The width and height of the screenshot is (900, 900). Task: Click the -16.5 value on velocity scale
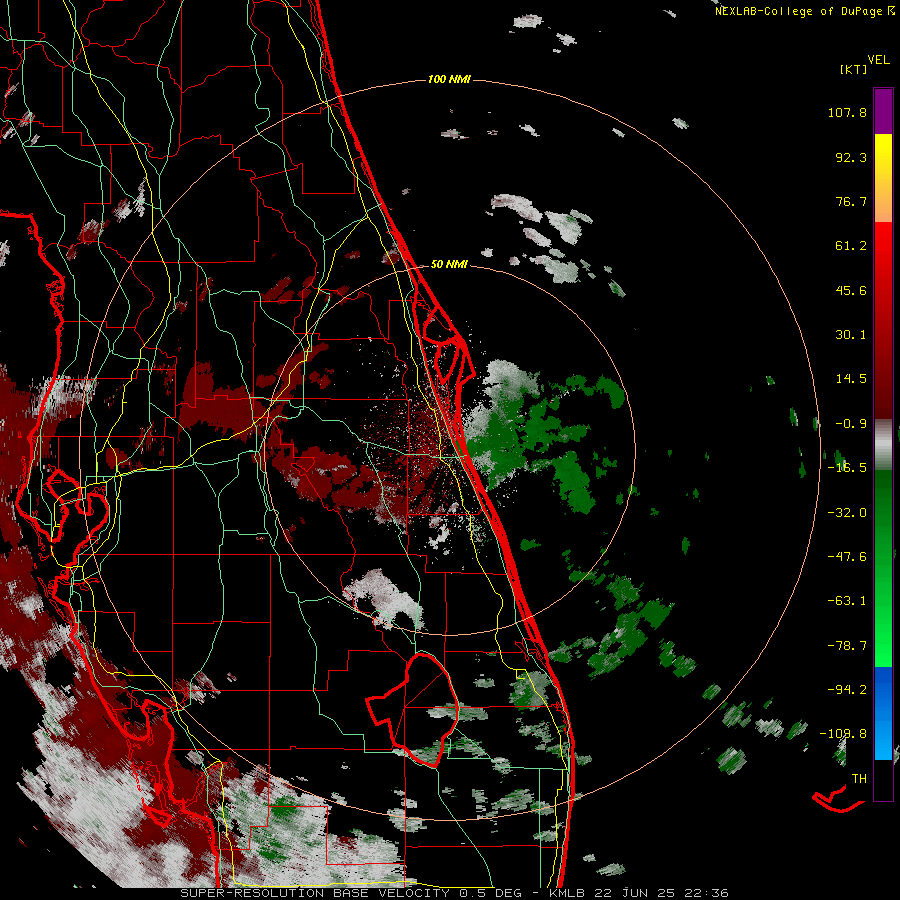point(847,468)
